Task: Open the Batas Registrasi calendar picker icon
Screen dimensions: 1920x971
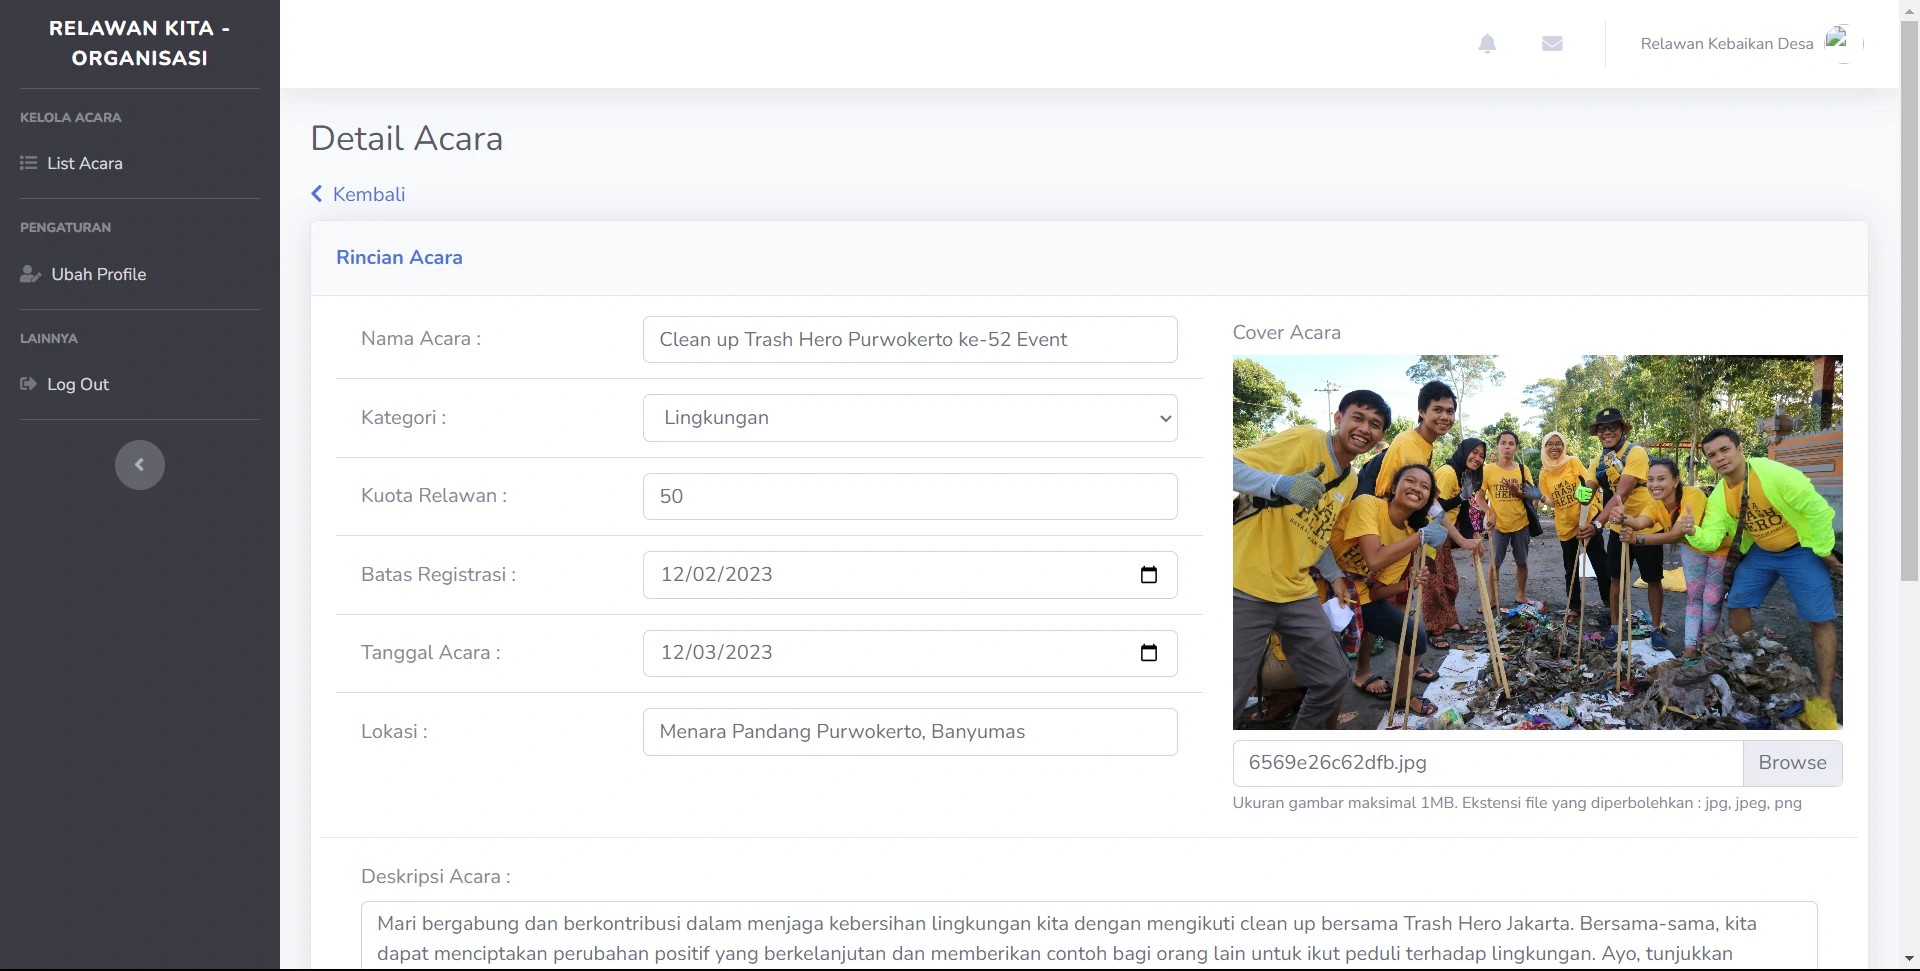Action: [x=1149, y=575]
